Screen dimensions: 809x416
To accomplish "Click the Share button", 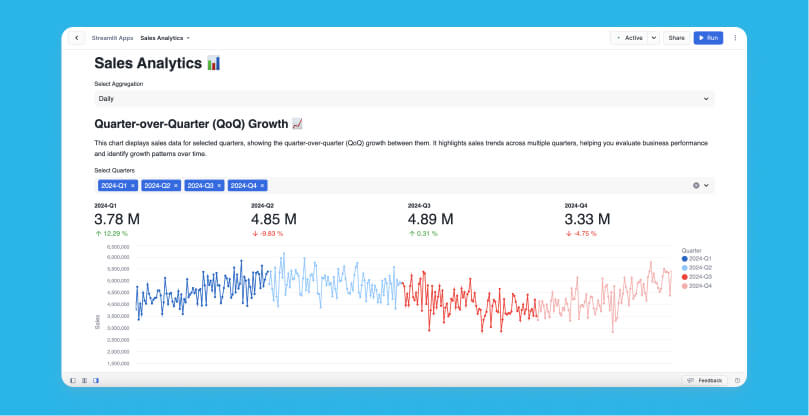I will coord(677,38).
